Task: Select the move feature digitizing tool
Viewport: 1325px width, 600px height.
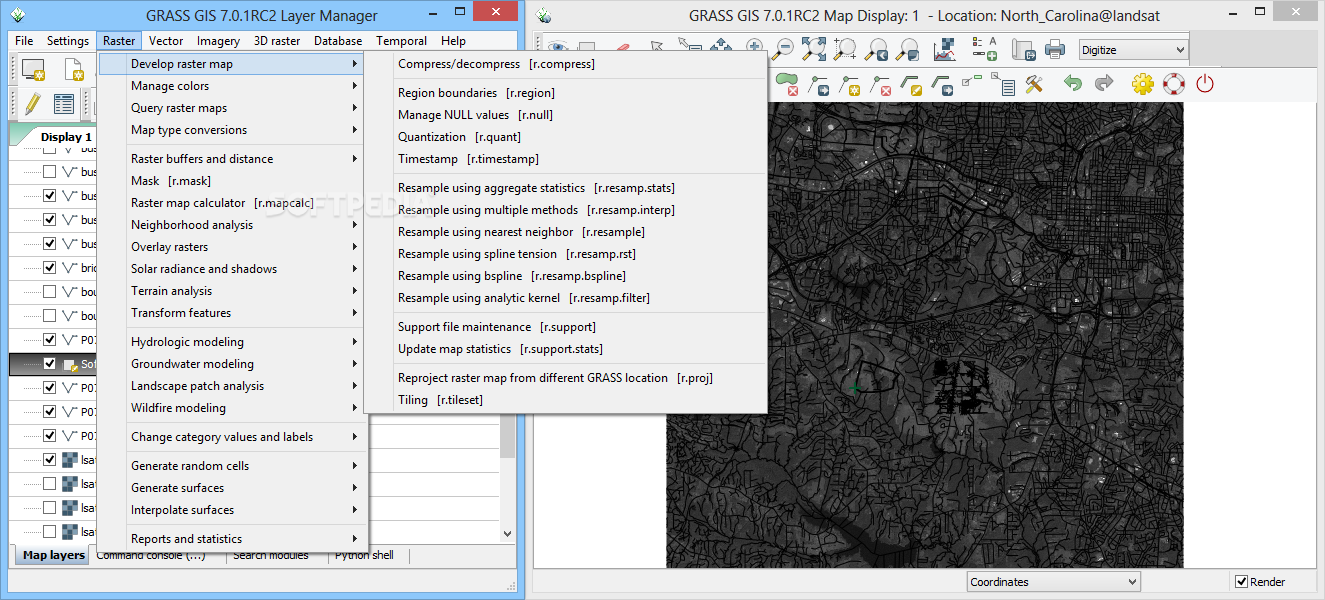Action: (942, 84)
